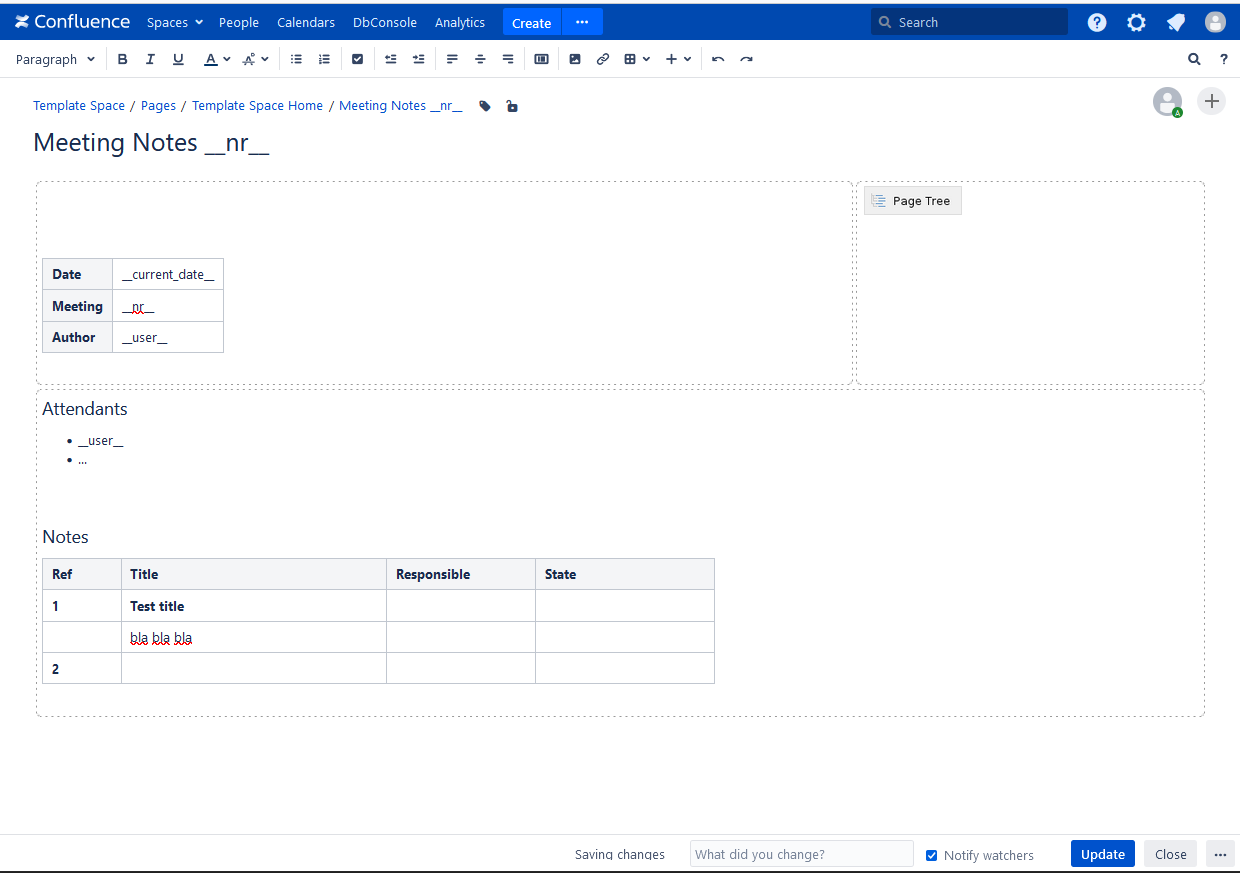The height and width of the screenshot is (873, 1240).
Task: Open the Spaces menu
Action: point(174,22)
